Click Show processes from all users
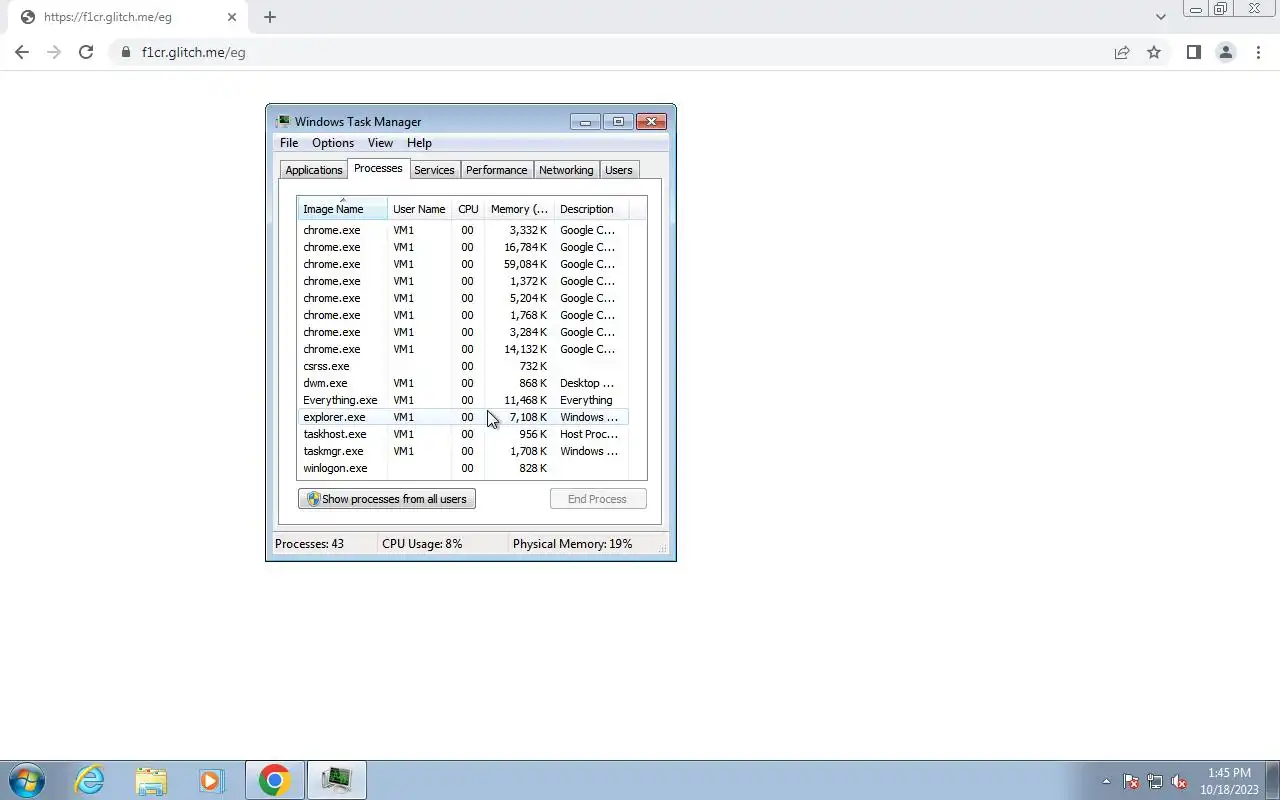 (386, 499)
